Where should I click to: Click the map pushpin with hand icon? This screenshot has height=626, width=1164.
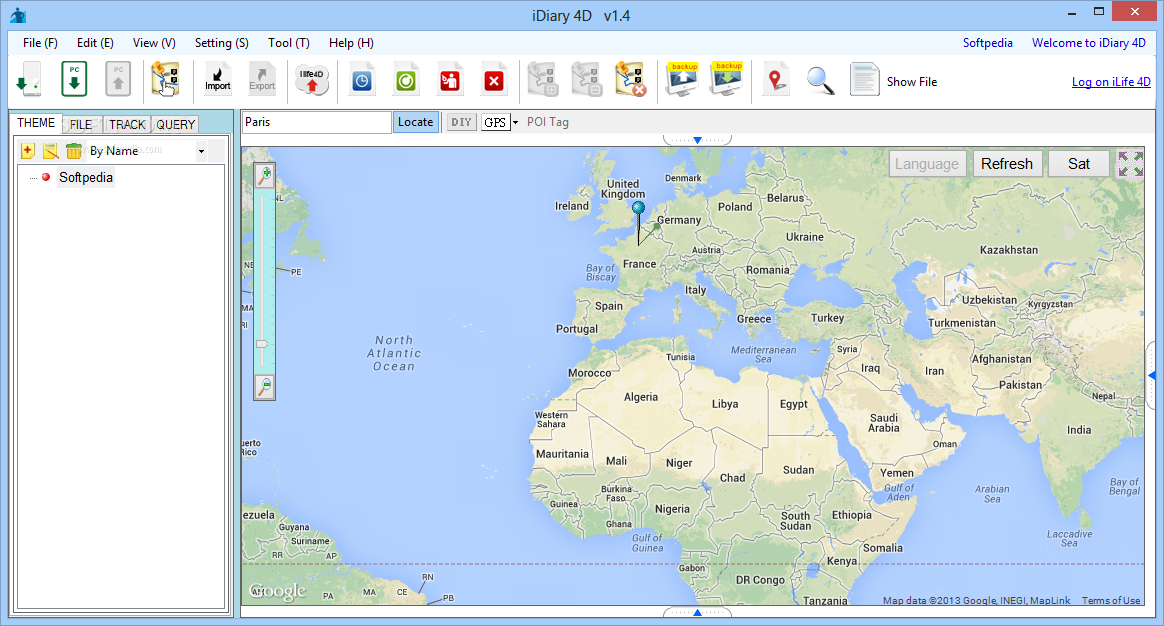click(x=166, y=79)
